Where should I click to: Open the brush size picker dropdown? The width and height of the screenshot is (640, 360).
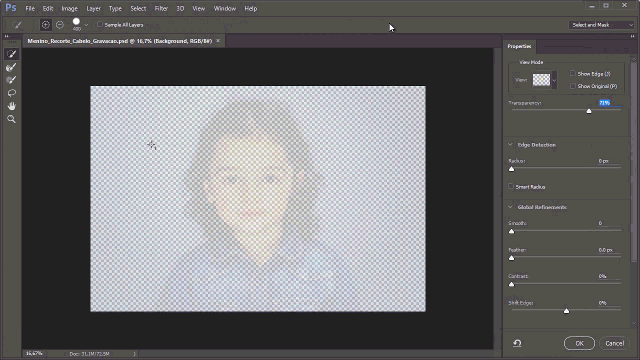pos(86,25)
